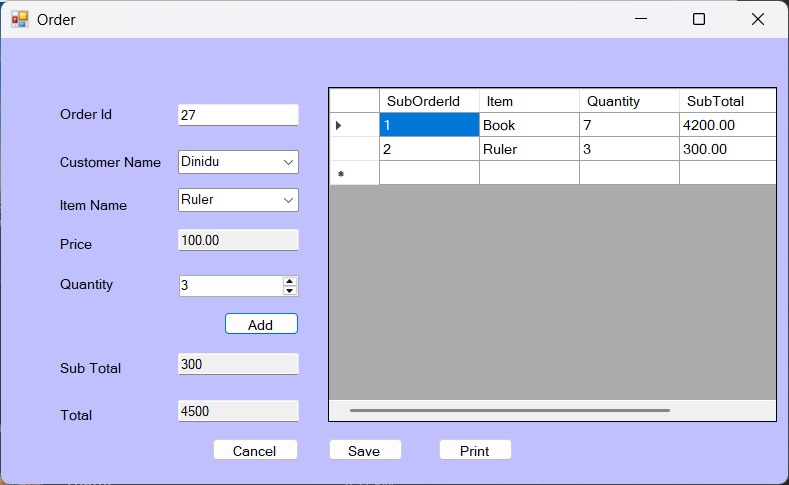
Task: Click the Cancel button
Action: pyautogui.click(x=255, y=451)
